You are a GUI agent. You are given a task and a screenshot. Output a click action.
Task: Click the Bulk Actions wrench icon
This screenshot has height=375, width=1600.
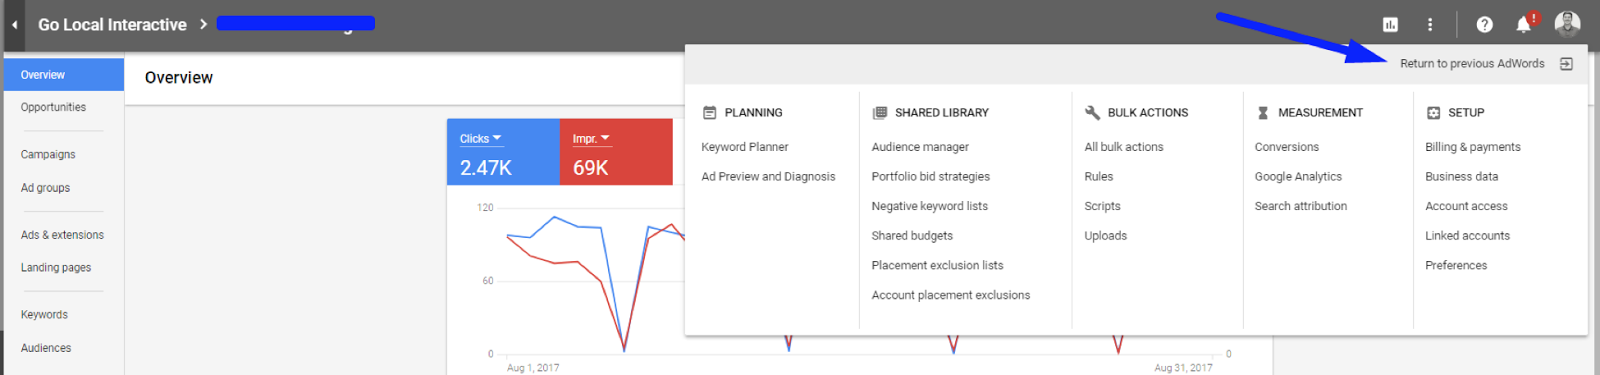(1092, 113)
